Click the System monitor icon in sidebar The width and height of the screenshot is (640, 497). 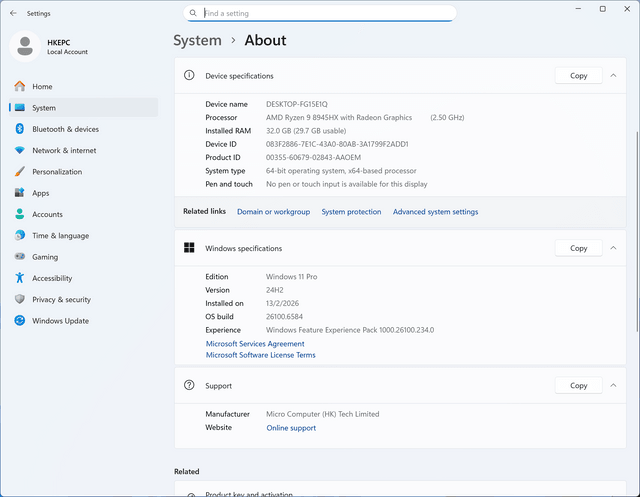20,108
